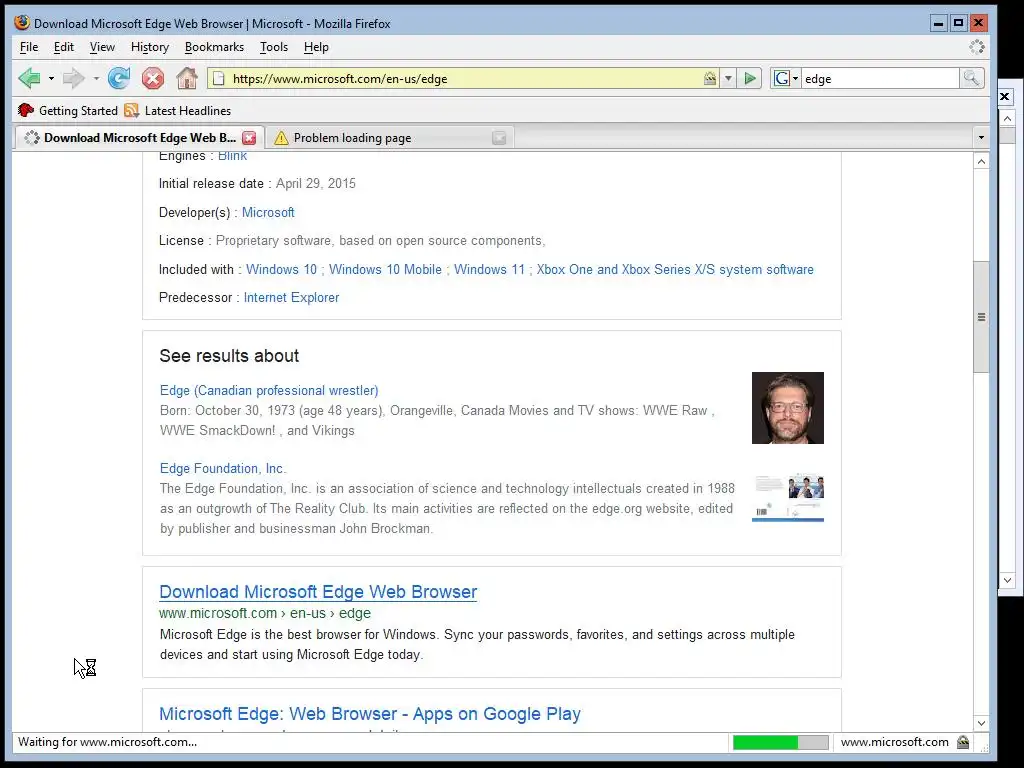Stop loading the page
Viewport: 1024px width, 768px height.
[153, 78]
